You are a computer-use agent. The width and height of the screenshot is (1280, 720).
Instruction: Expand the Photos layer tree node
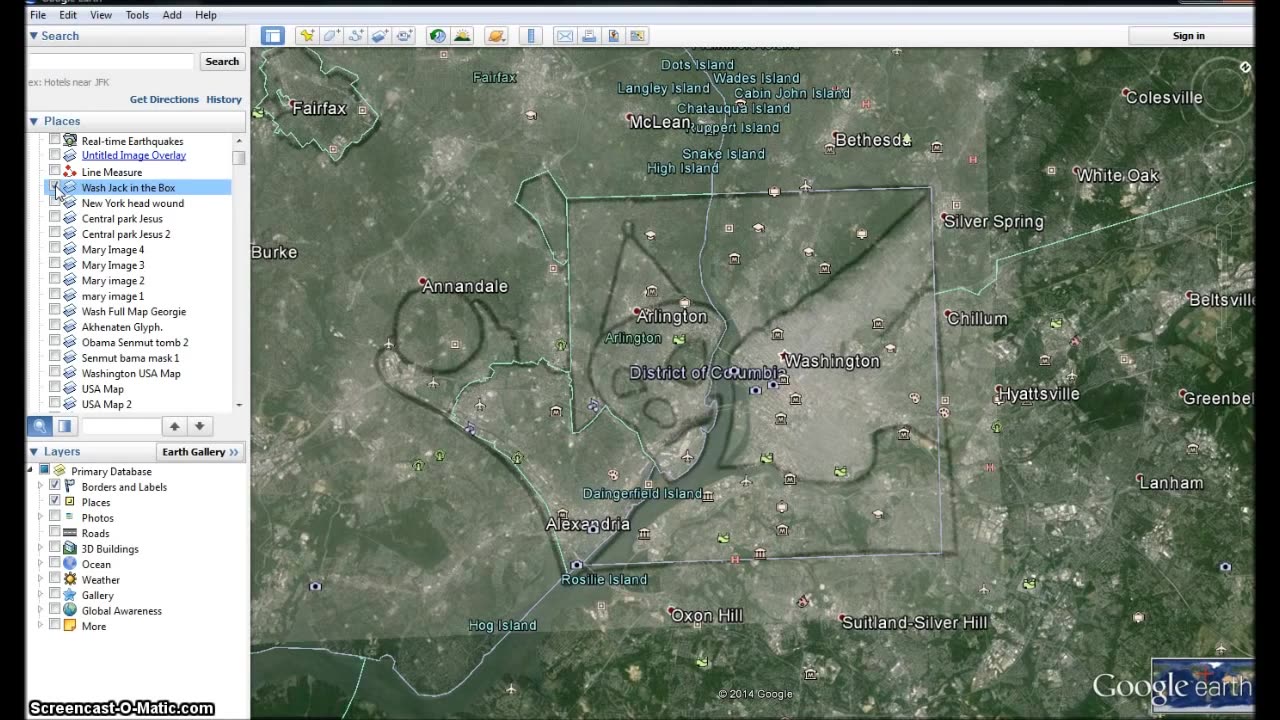coord(41,517)
